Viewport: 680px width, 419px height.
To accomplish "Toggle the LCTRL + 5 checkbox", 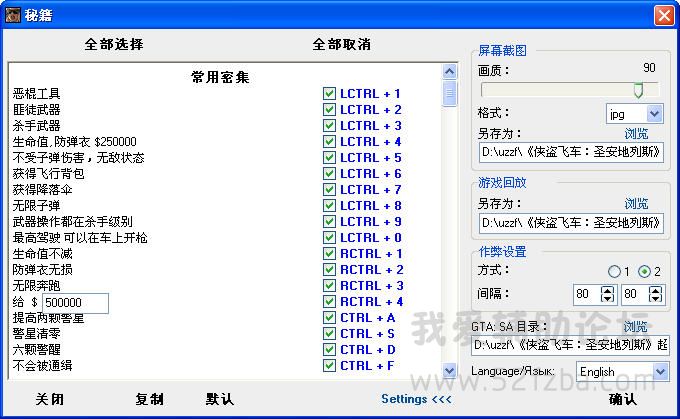I will pyautogui.click(x=329, y=158).
